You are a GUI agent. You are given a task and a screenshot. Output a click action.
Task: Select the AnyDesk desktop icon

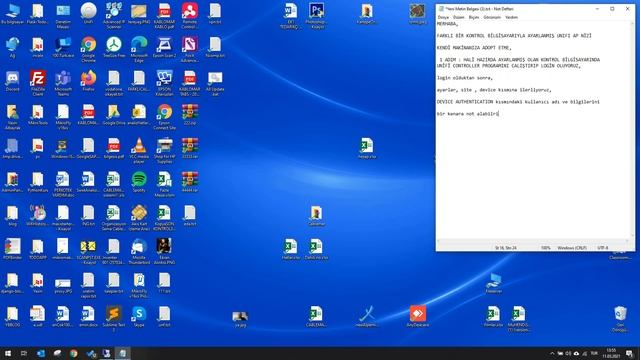417,317
